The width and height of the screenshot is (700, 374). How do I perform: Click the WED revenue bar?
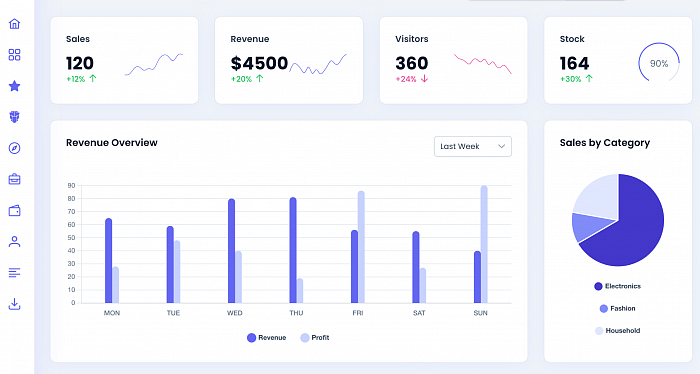231,251
